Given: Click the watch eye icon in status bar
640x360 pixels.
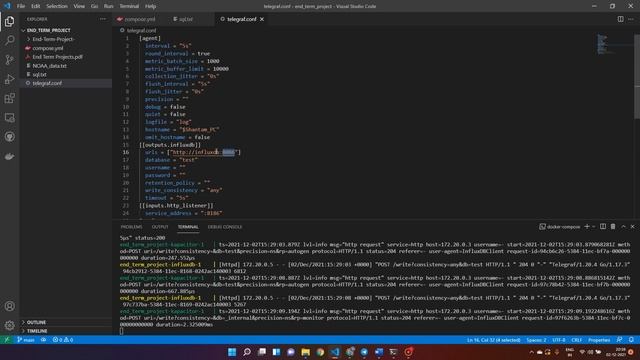Looking at the screenshot, I should [x=43, y=340].
